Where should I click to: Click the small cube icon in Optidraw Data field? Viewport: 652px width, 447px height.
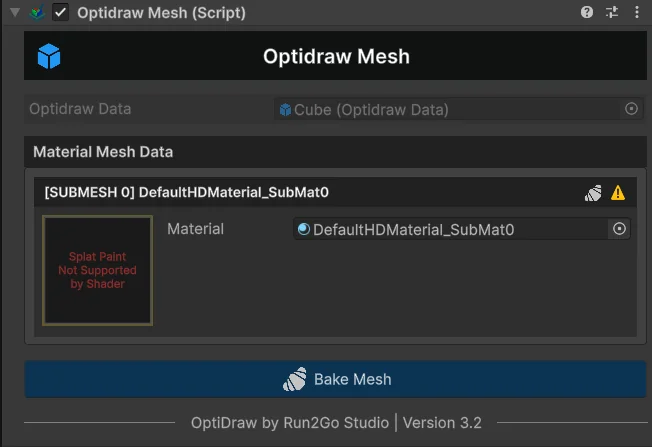(285, 110)
